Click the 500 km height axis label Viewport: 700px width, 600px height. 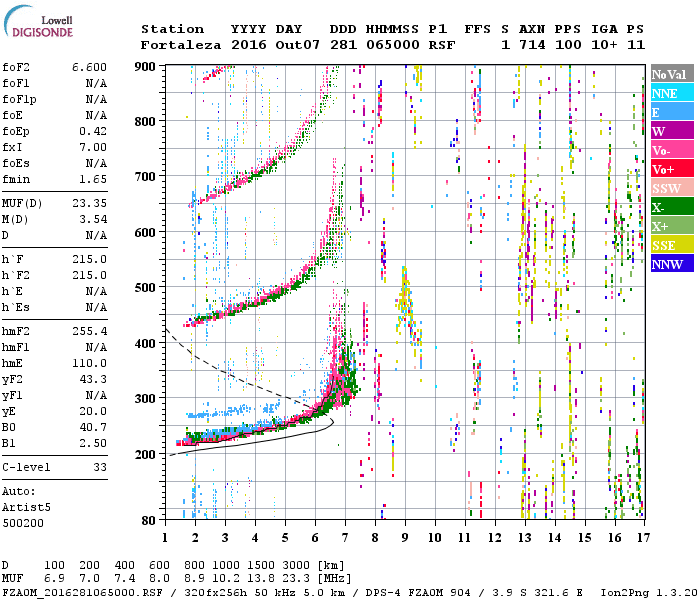tap(145, 288)
